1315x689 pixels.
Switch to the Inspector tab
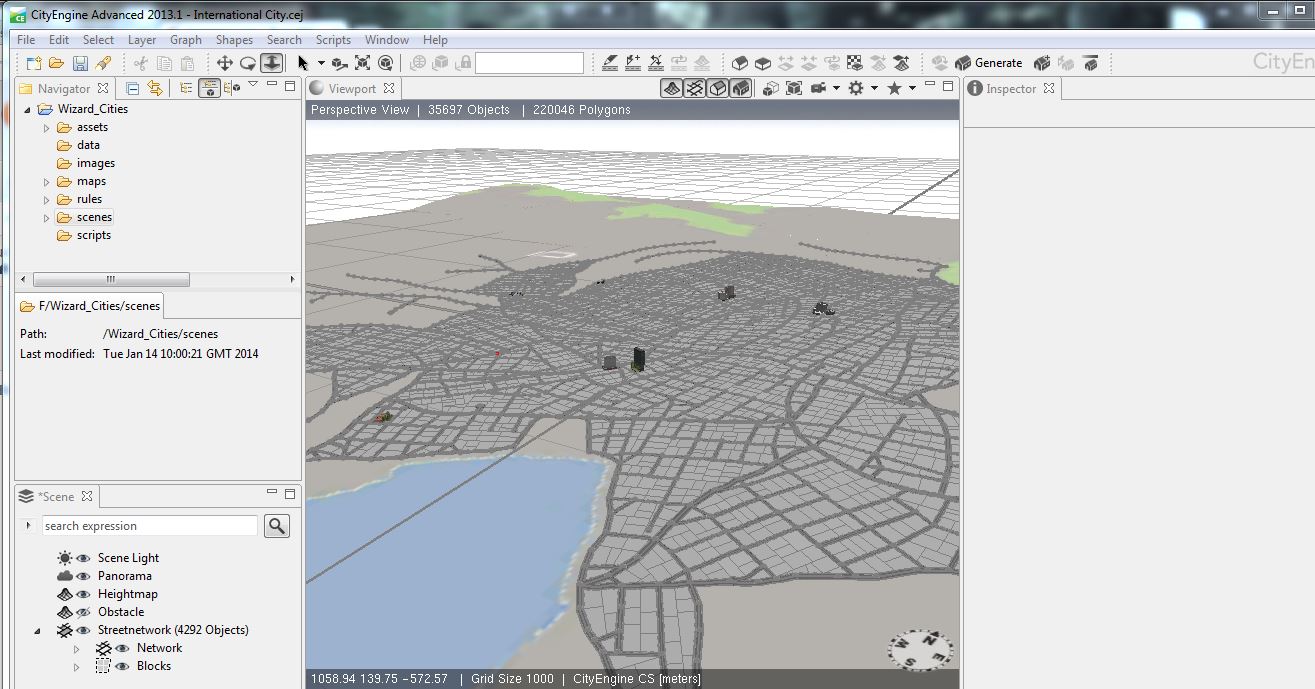pyautogui.click(x=1011, y=88)
